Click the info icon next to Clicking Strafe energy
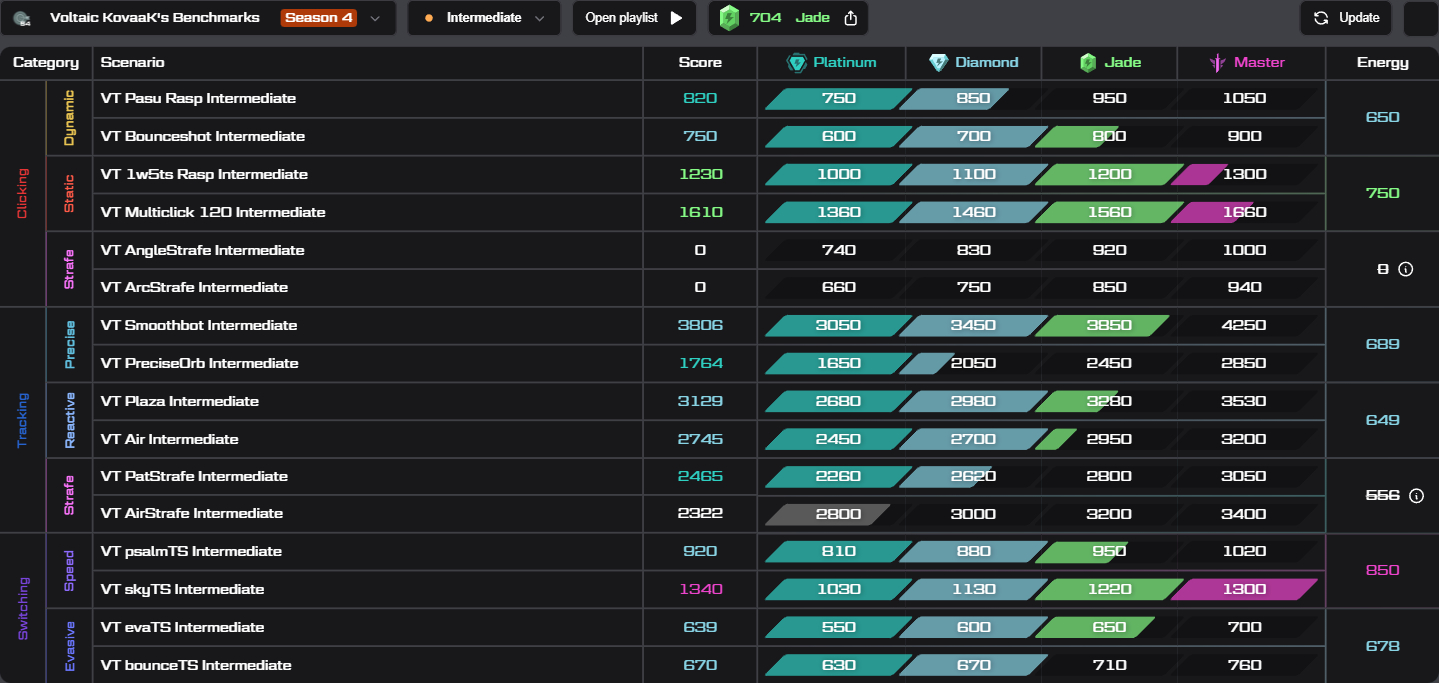Image resolution: width=1439 pixels, height=683 pixels. (x=1405, y=269)
